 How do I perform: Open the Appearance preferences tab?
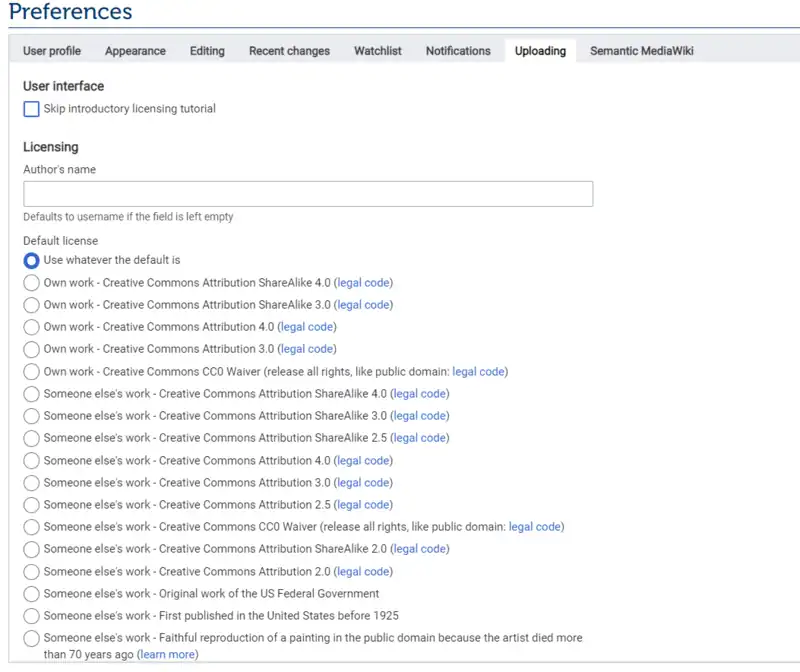[135, 51]
